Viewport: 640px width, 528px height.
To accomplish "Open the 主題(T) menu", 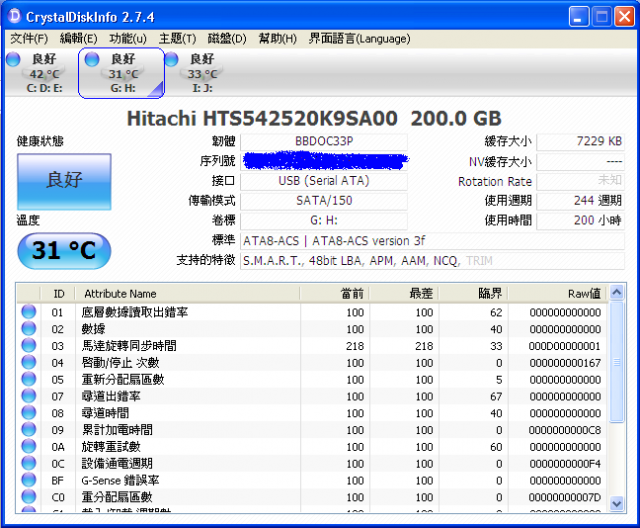I will coord(177,39).
